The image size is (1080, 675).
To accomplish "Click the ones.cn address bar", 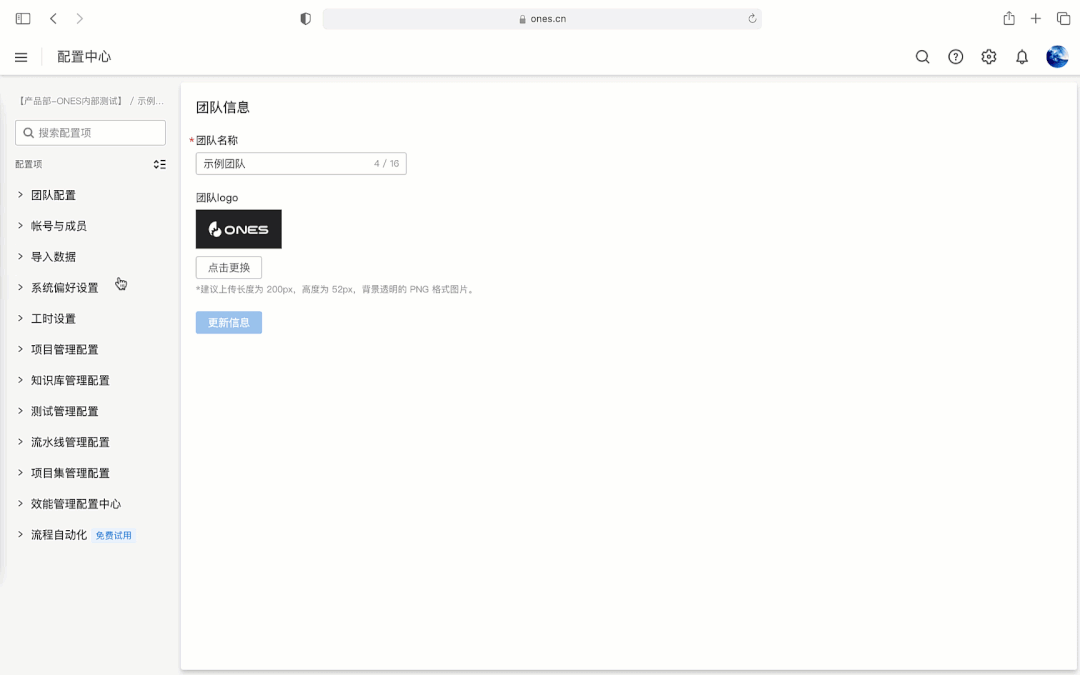I will tap(542, 19).
